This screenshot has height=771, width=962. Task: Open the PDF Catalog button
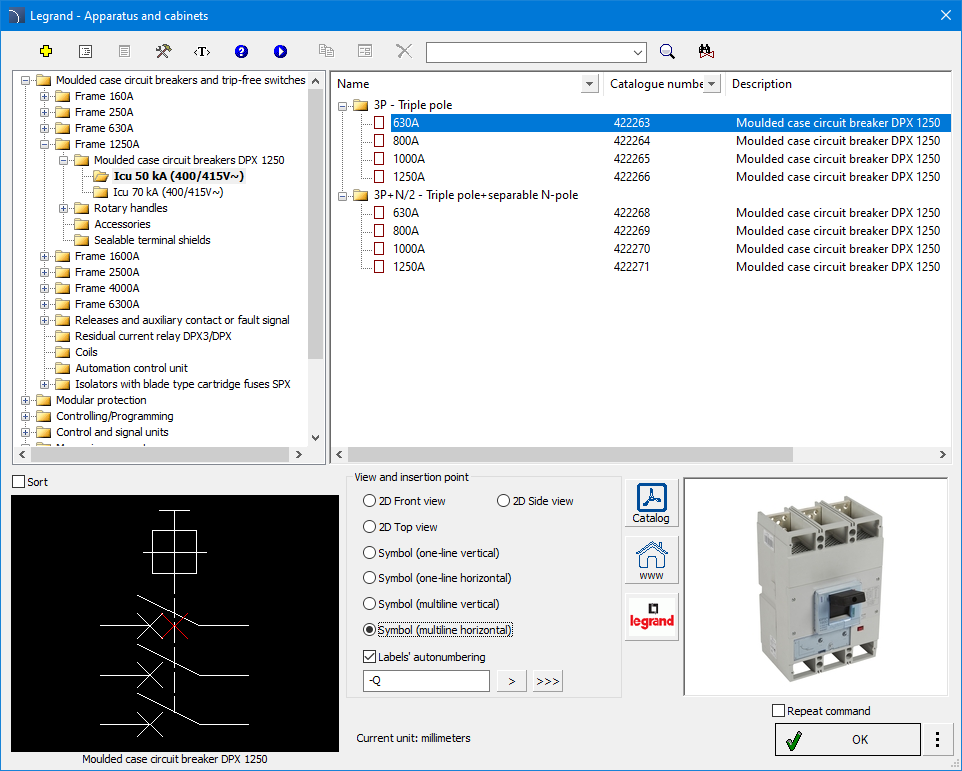point(652,503)
